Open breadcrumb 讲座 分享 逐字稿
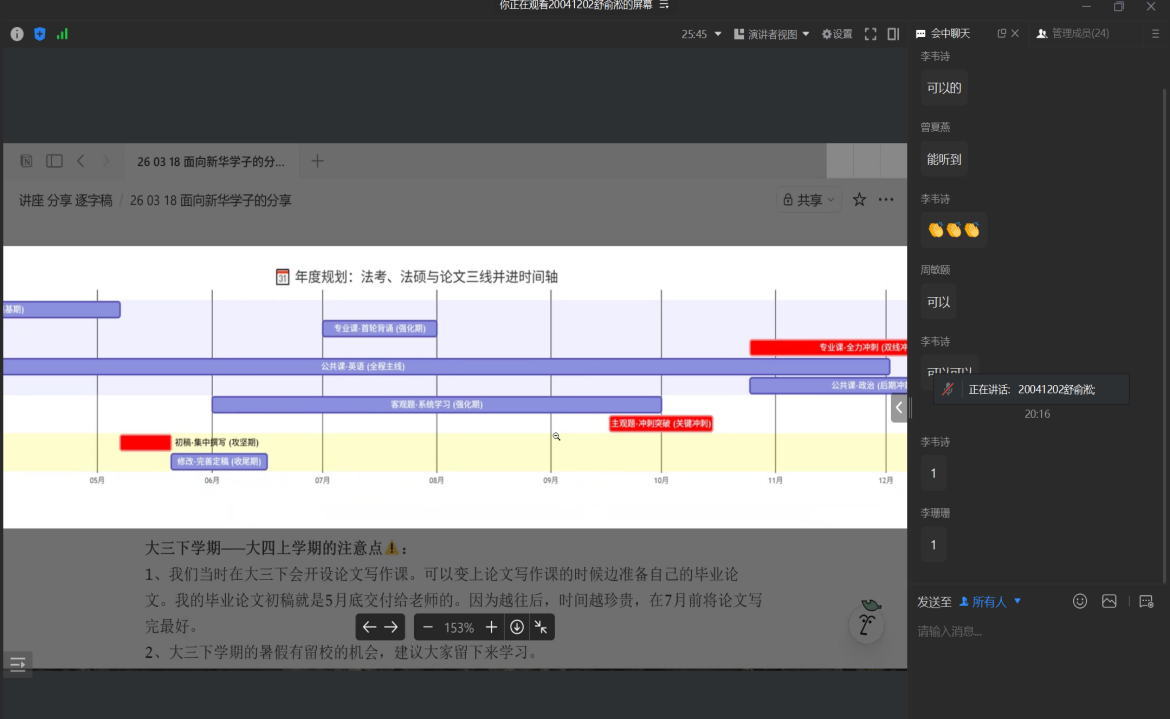 (x=66, y=201)
